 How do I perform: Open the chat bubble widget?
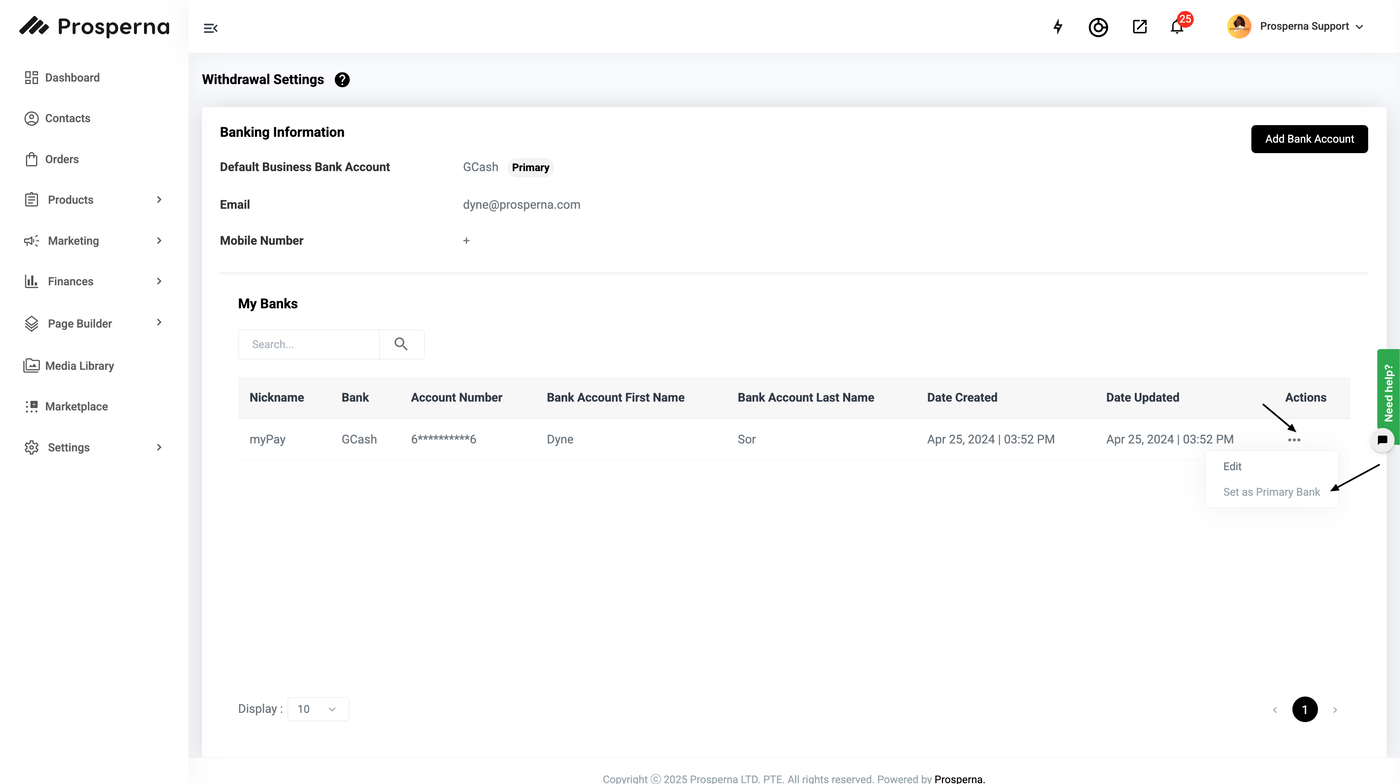(1382, 440)
